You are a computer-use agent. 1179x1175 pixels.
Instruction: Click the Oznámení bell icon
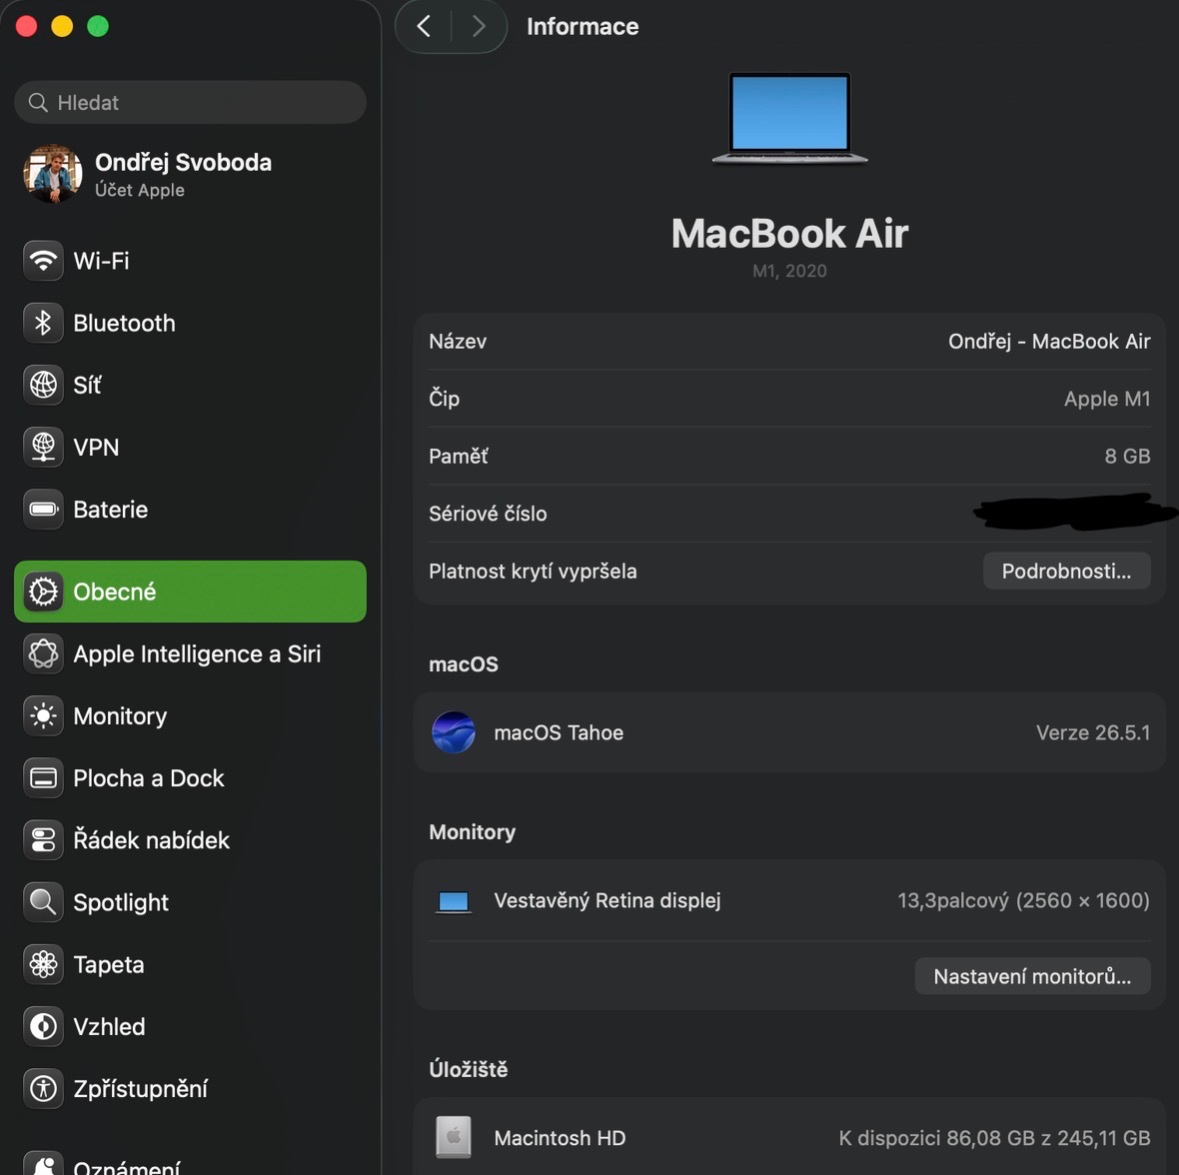pos(43,1163)
